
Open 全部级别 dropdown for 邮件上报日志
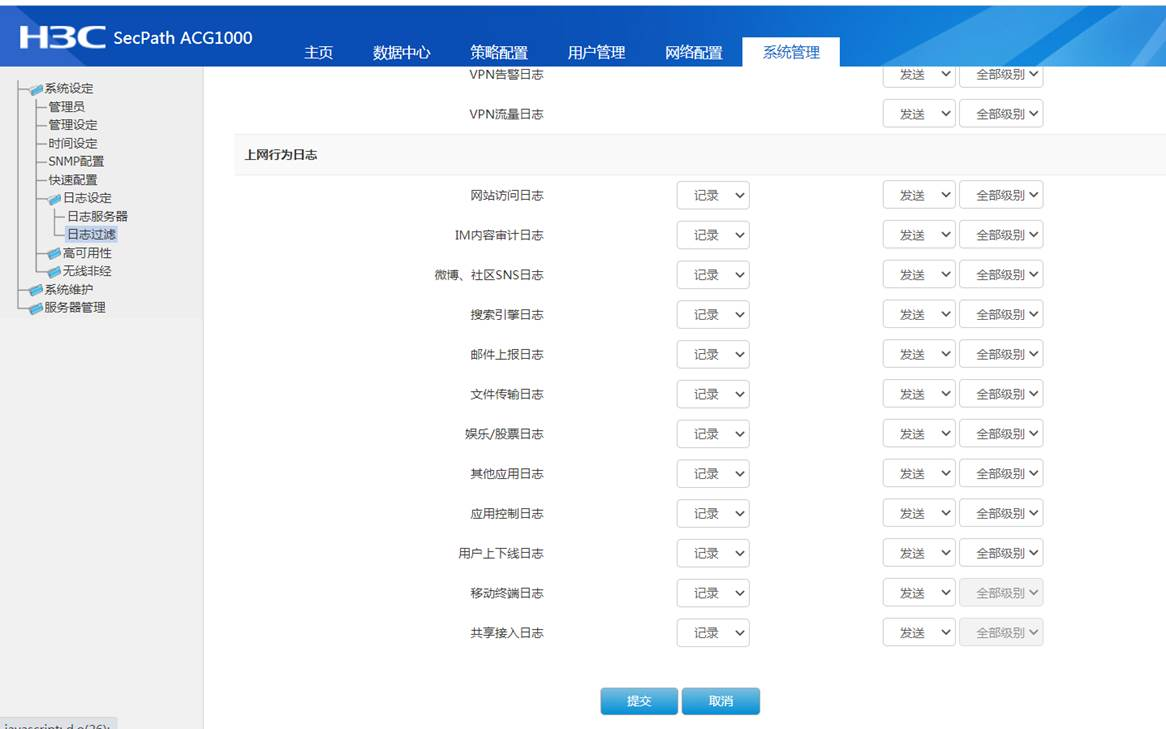(1001, 355)
